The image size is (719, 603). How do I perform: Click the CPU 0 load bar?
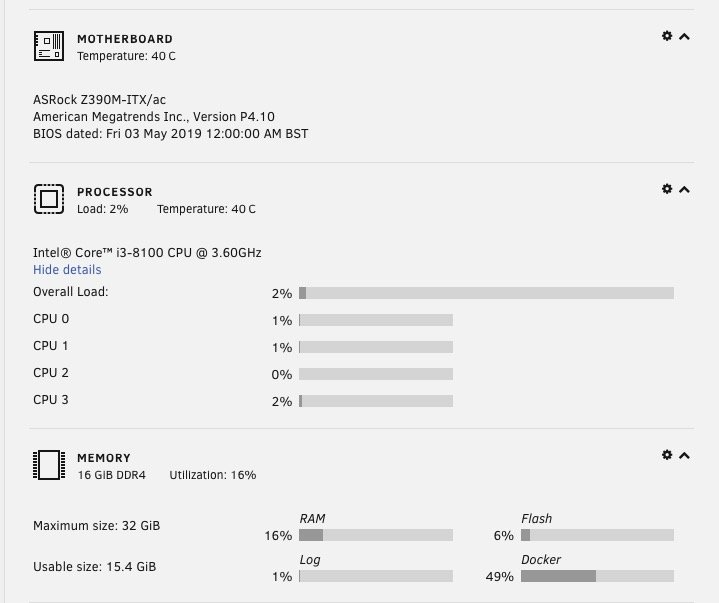[x=376, y=320]
